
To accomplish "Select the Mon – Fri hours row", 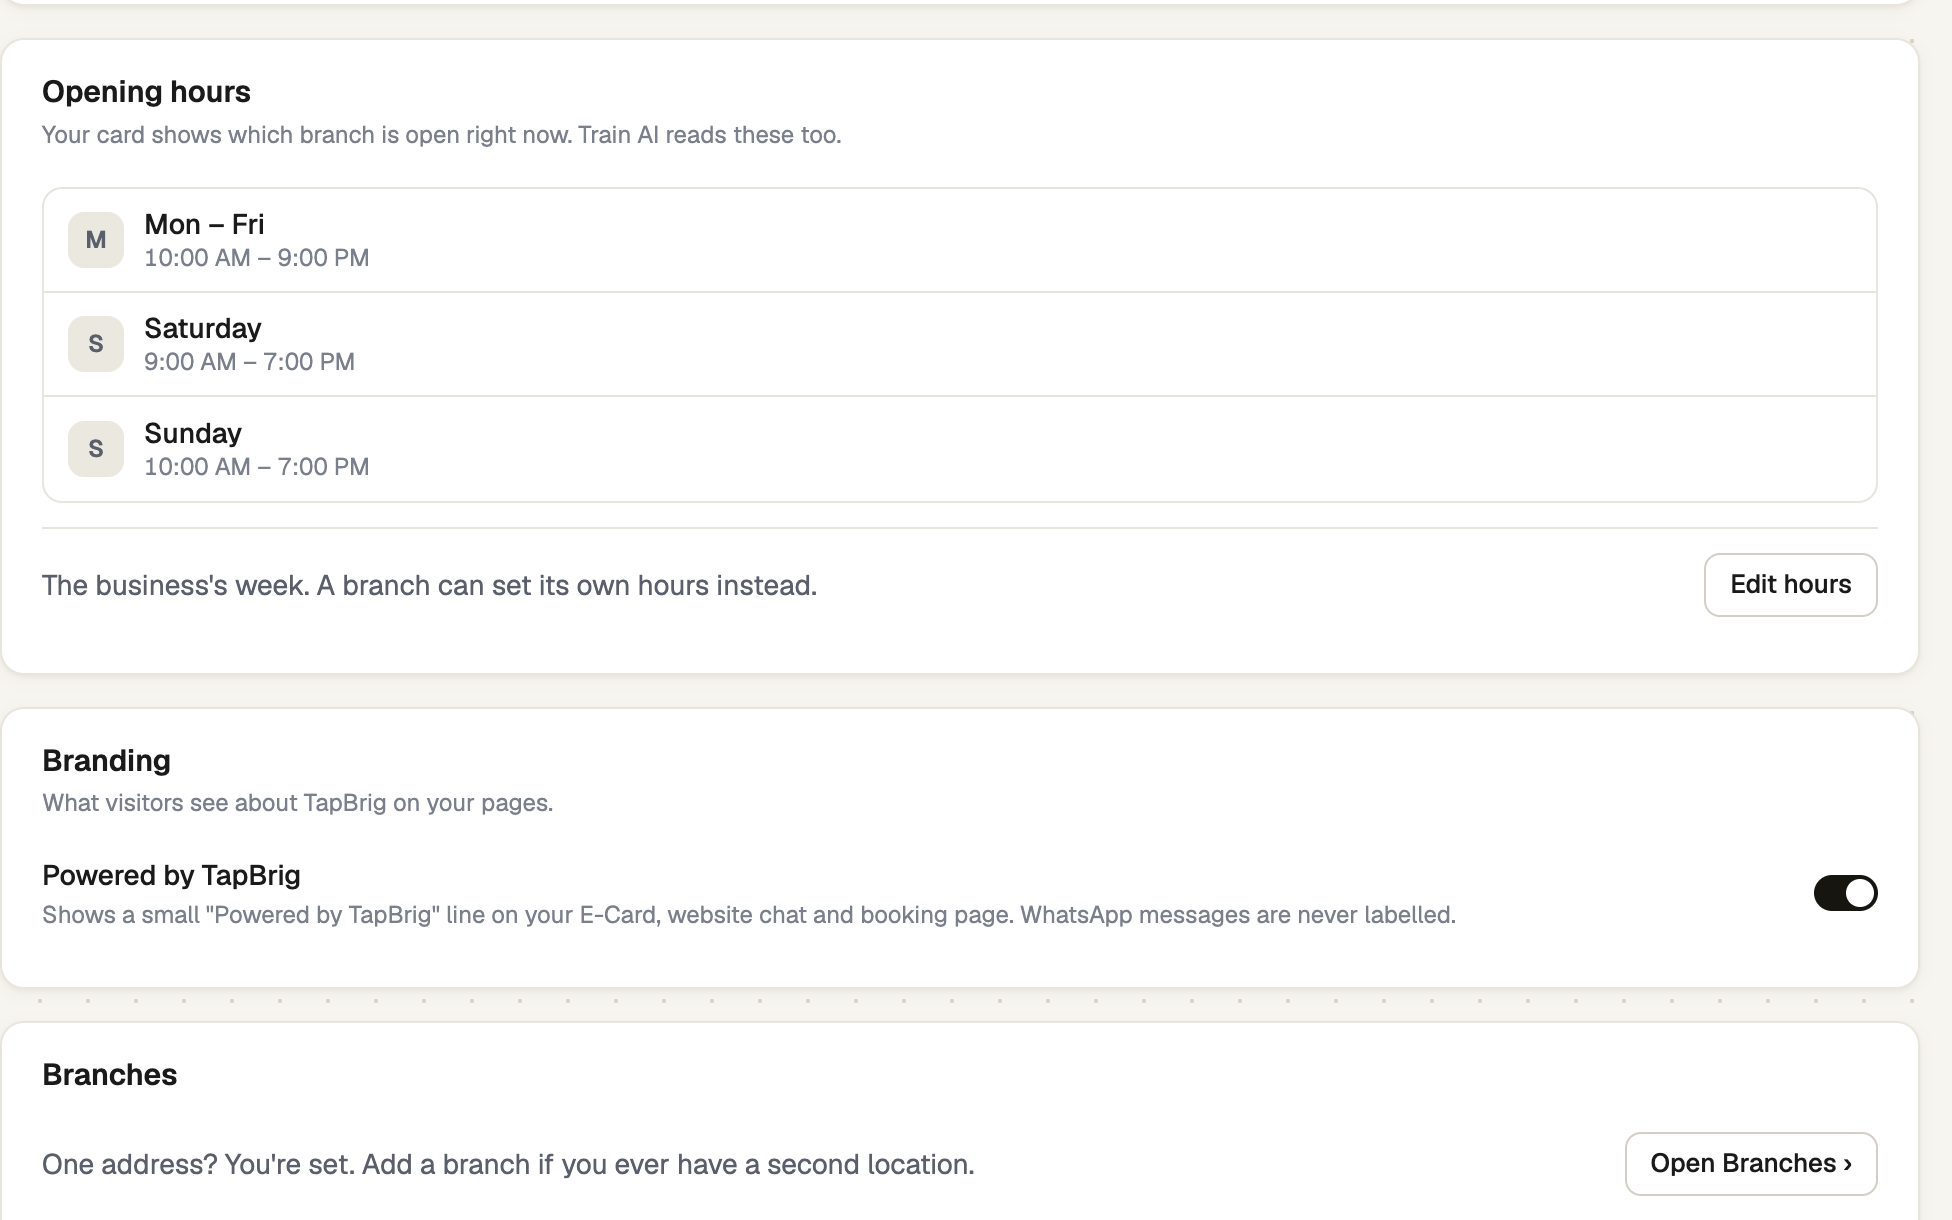I will pyautogui.click(x=960, y=240).
